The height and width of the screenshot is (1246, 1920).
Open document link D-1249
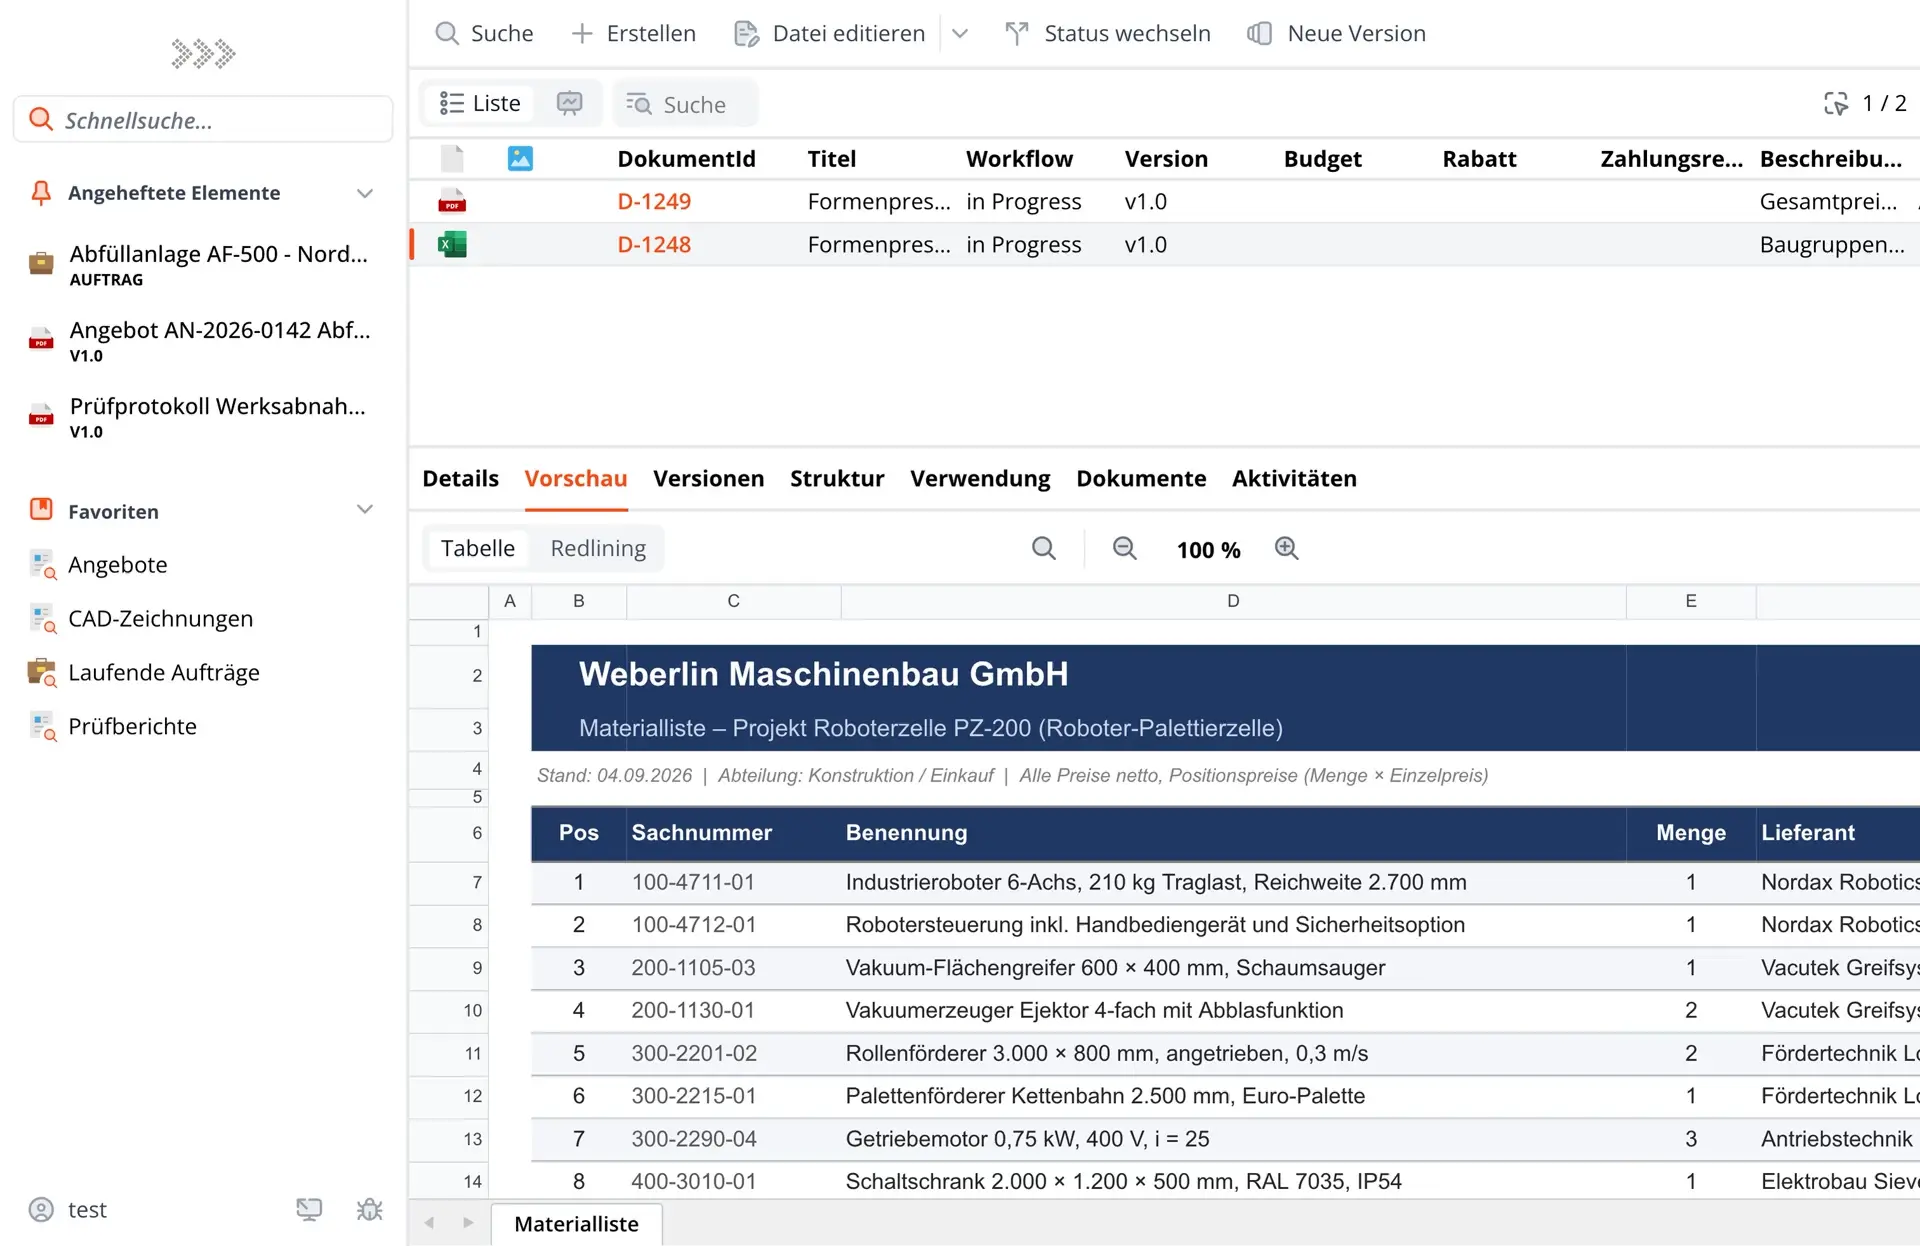pos(654,201)
